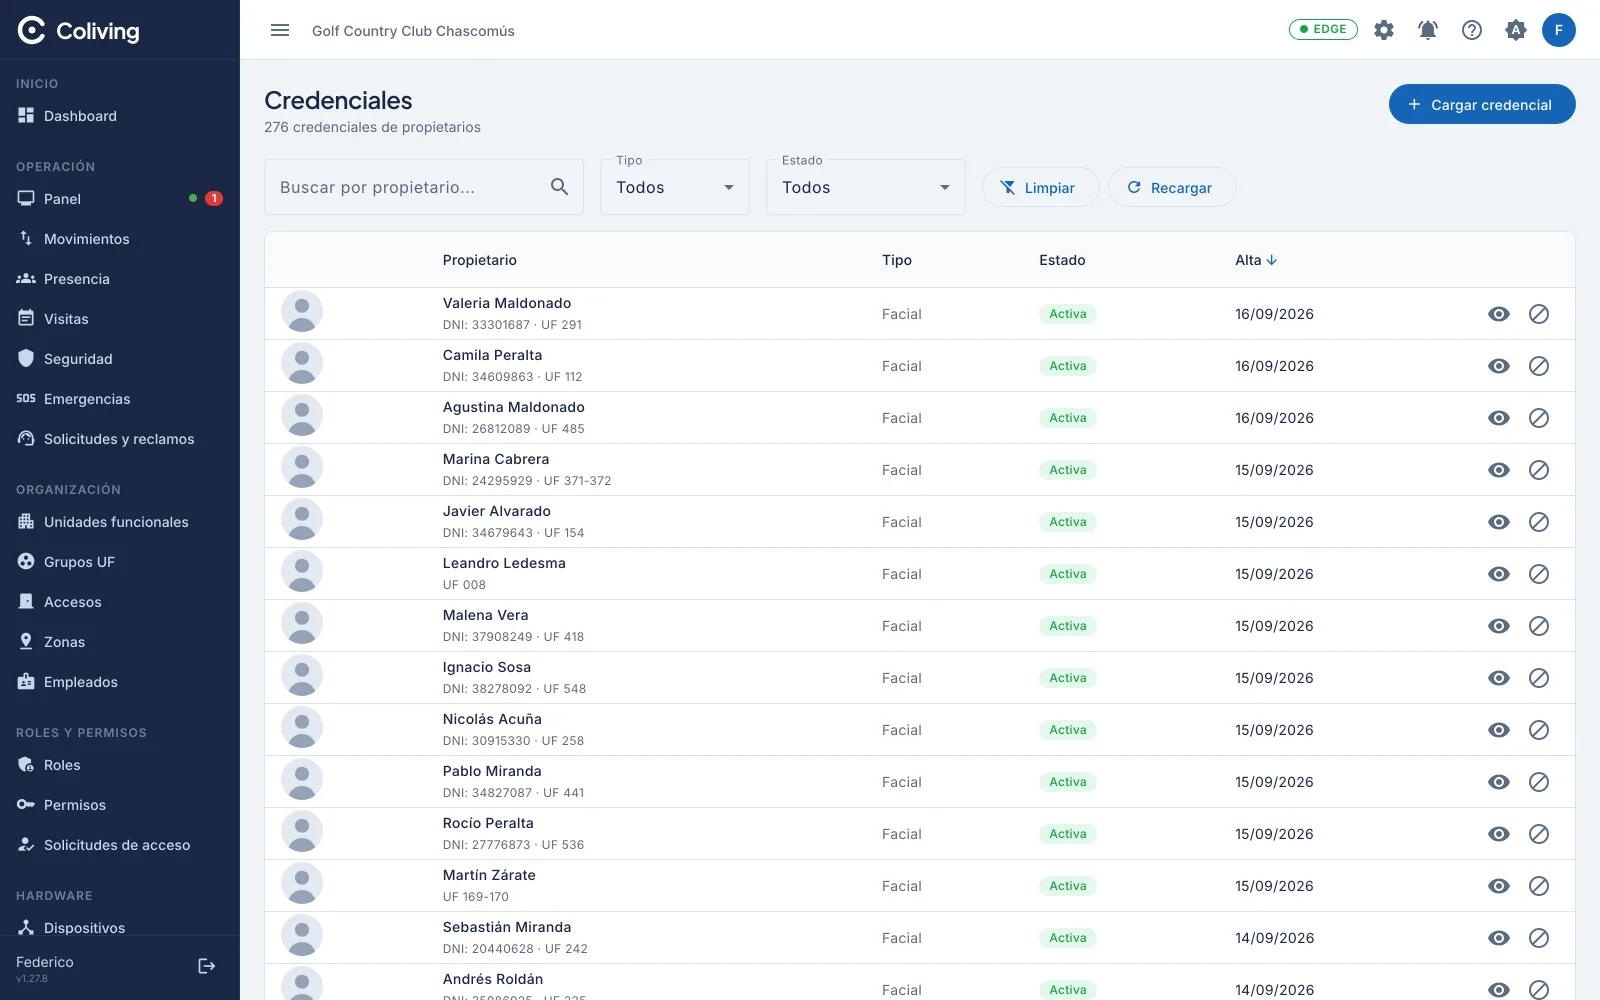Image resolution: width=1600 pixels, height=1000 pixels.
Task: Go to Movimientos in sidebar
Action: (x=120, y=239)
